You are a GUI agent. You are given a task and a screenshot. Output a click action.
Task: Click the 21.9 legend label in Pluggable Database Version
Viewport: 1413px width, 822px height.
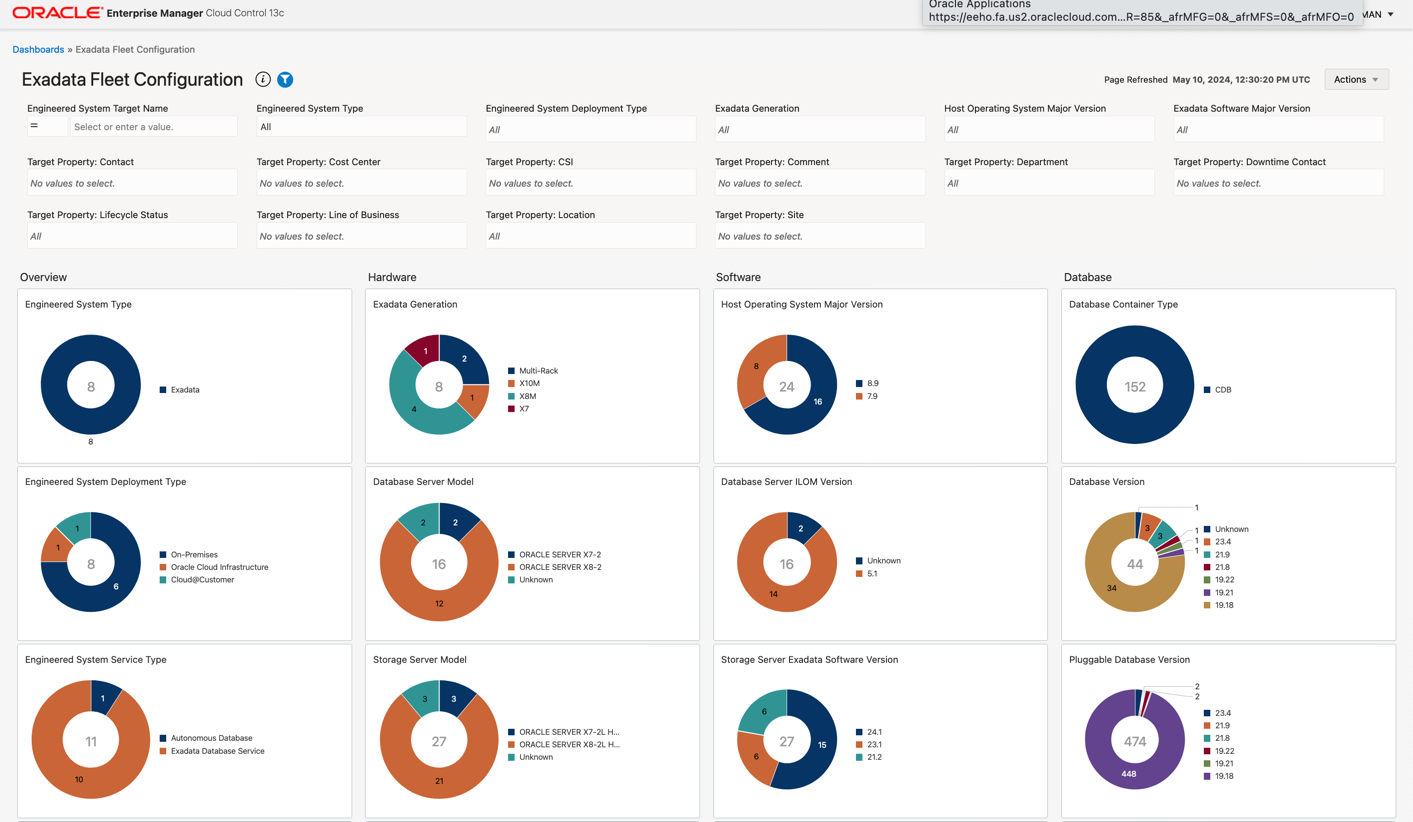pos(1223,726)
